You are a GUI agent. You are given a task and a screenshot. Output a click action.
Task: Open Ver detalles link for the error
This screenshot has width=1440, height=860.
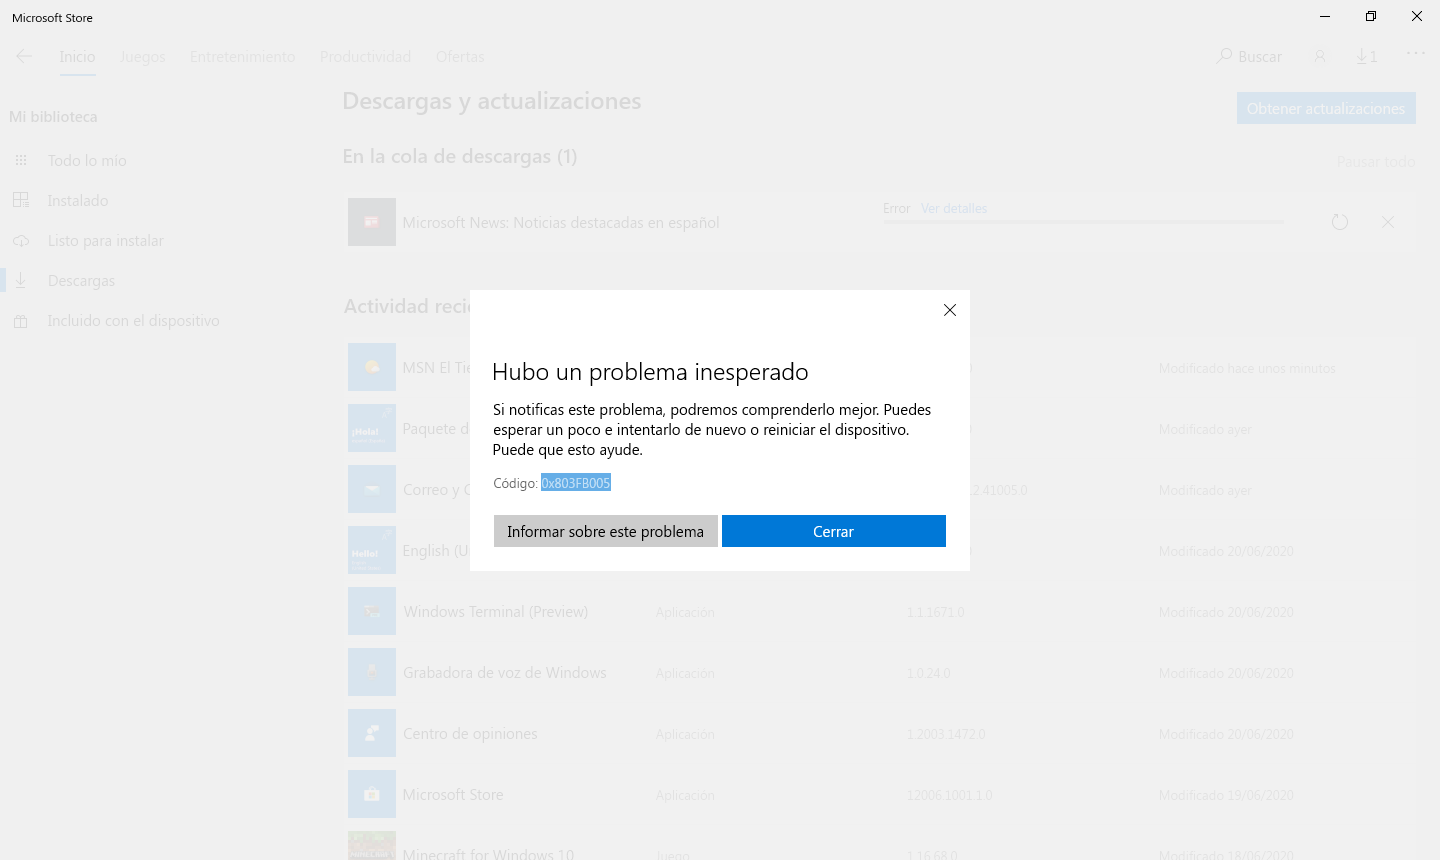click(954, 208)
